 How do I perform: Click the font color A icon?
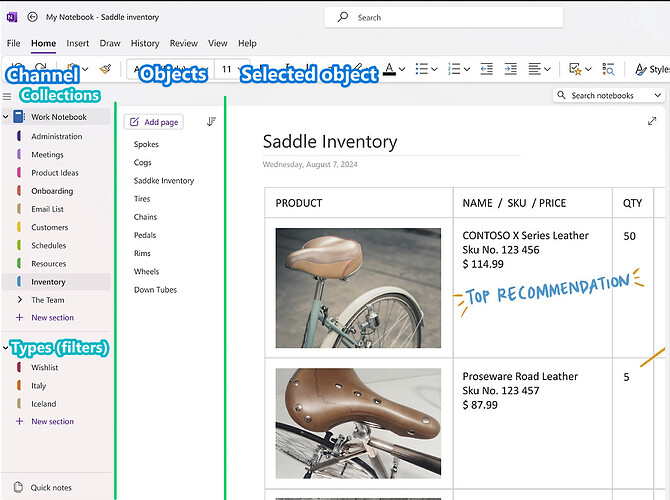389,69
